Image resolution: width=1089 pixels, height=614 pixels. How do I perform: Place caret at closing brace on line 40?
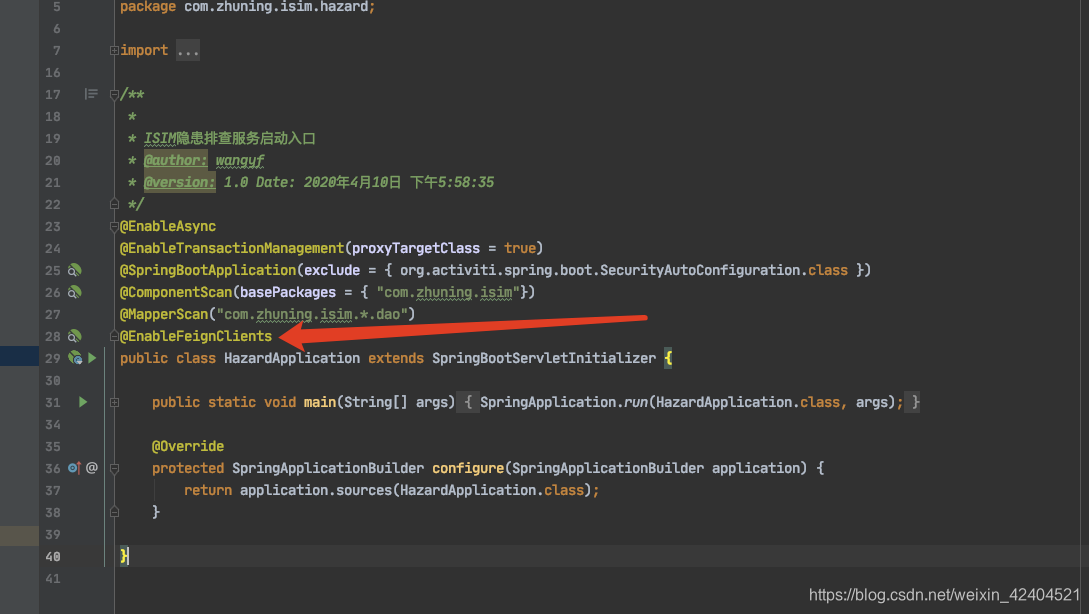(124, 556)
